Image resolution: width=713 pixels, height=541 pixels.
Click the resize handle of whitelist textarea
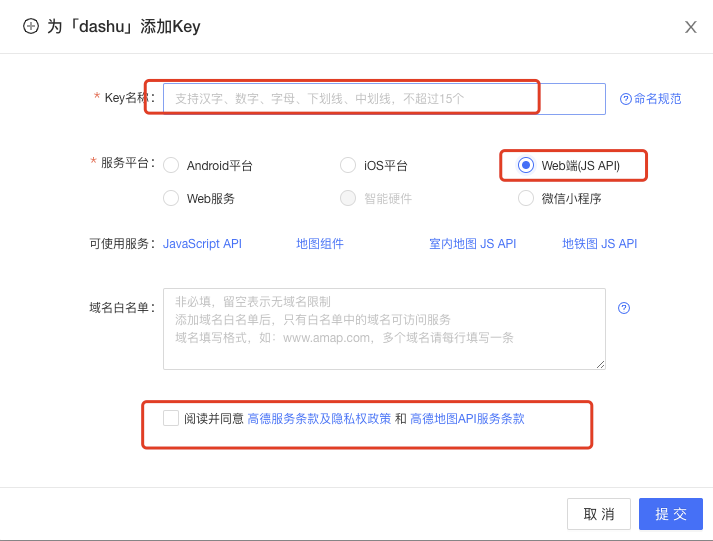point(600,364)
